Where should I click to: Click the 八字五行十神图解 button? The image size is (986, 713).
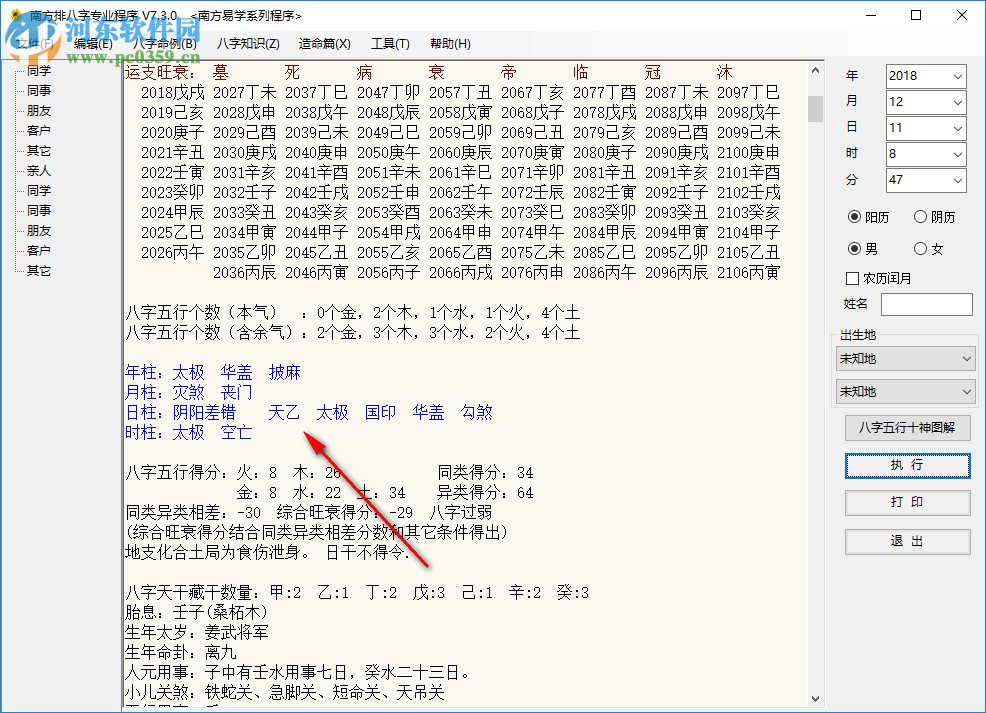click(x=907, y=428)
